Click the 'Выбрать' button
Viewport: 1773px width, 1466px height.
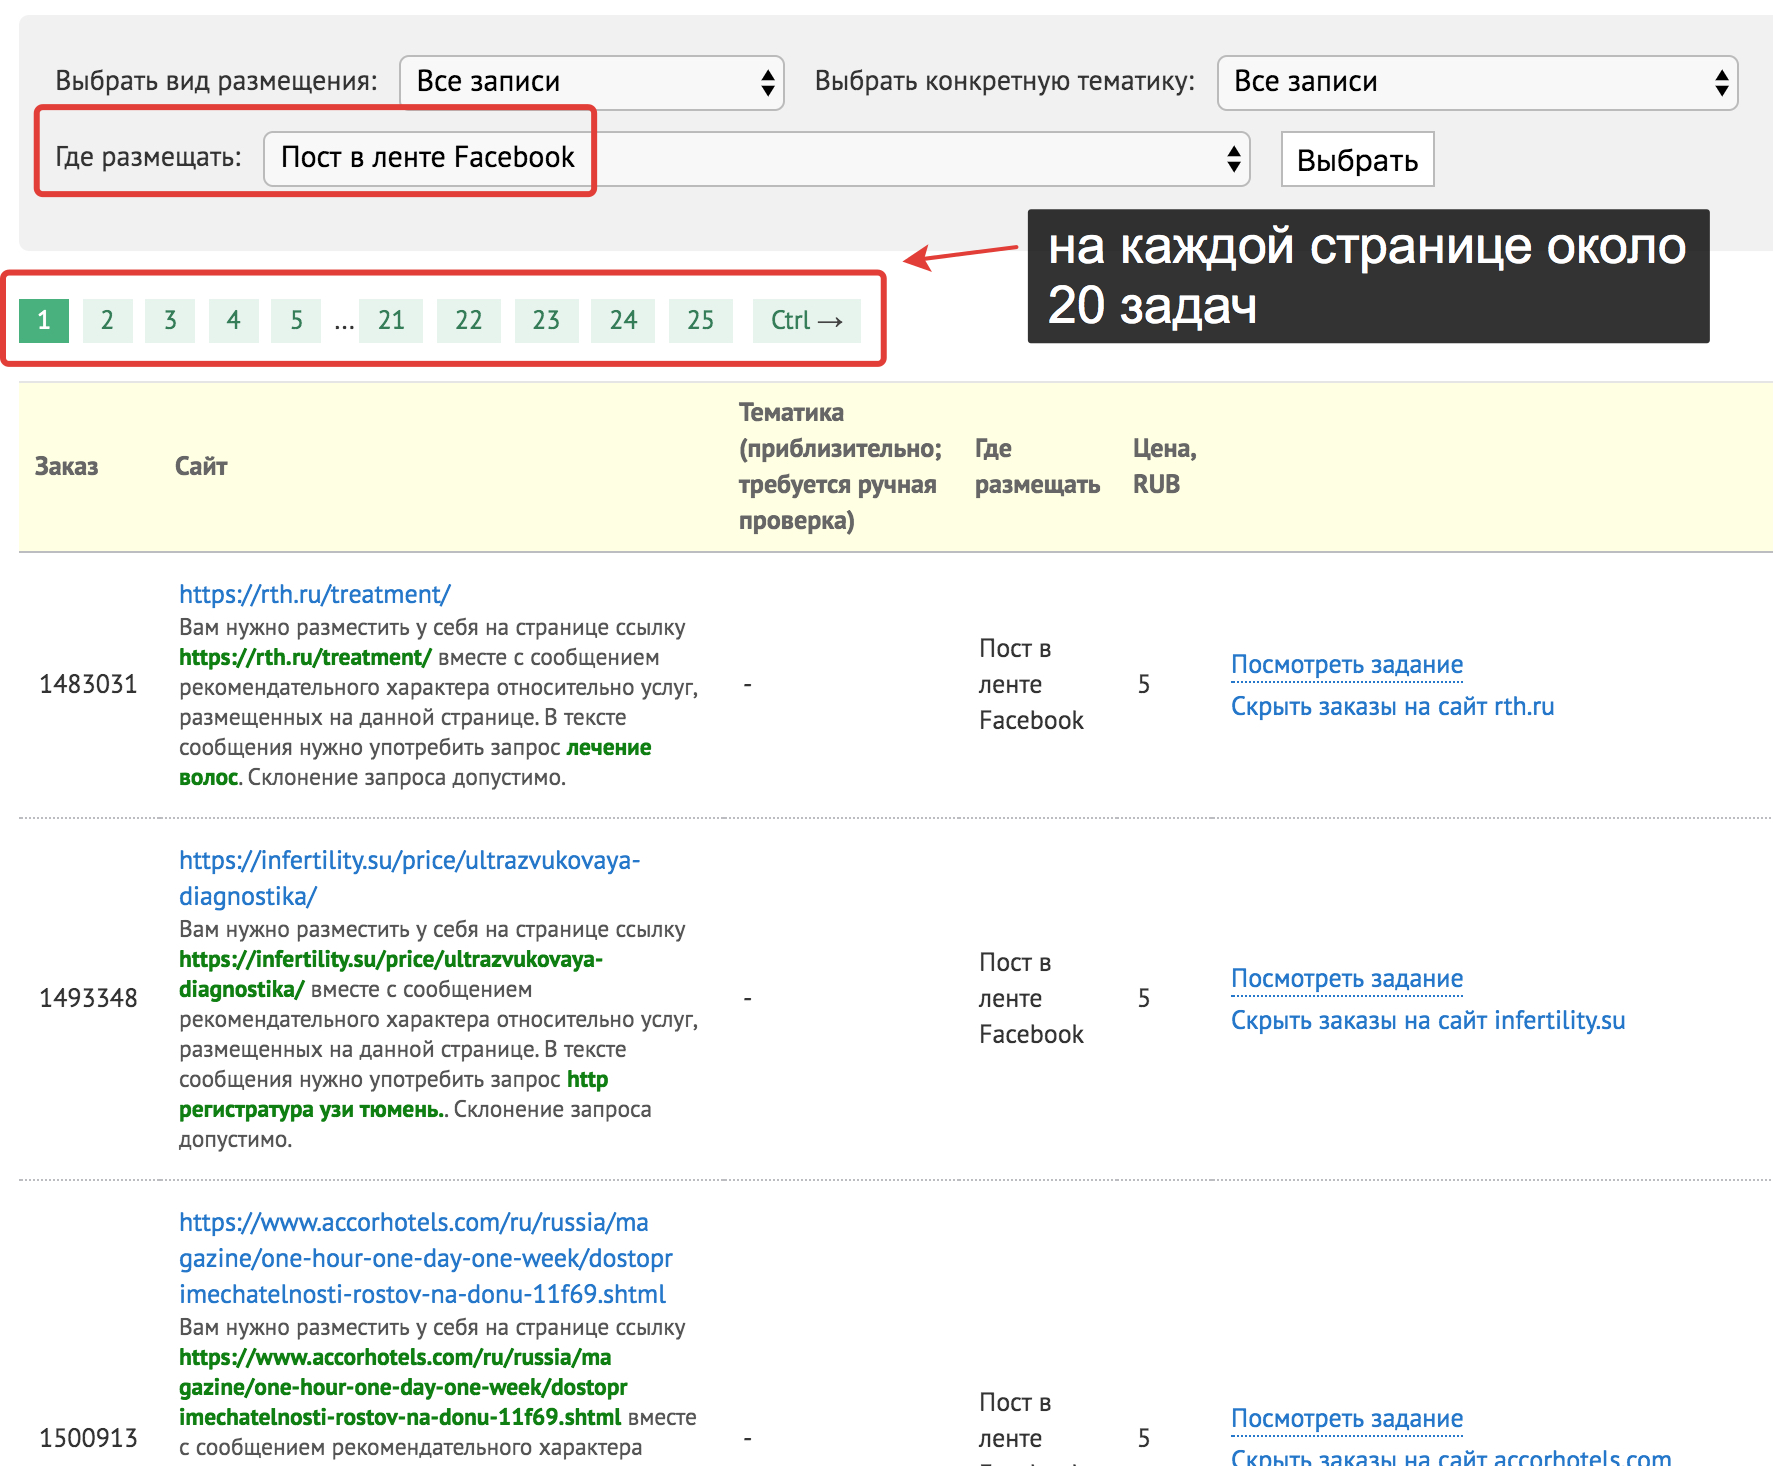(1357, 159)
